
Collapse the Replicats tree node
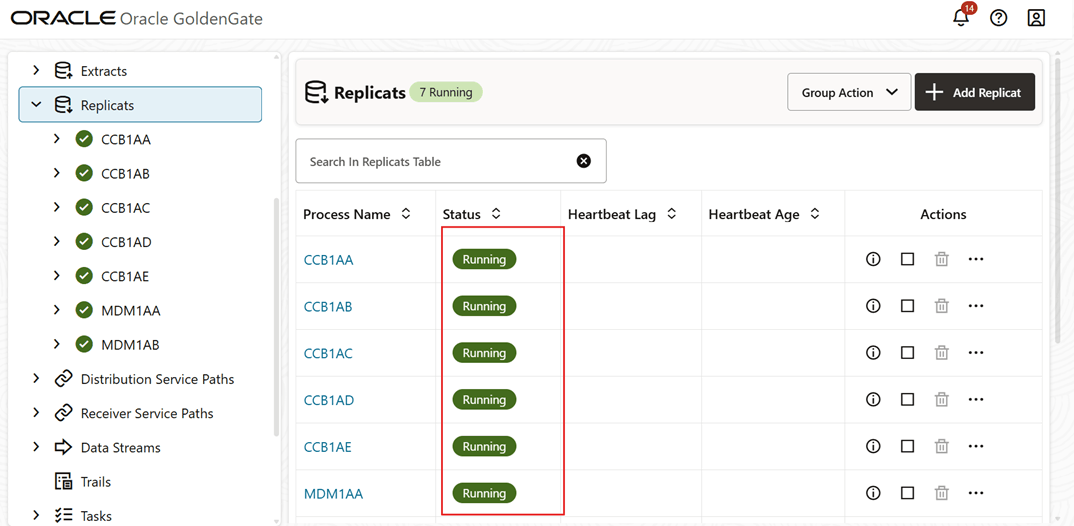pos(36,105)
